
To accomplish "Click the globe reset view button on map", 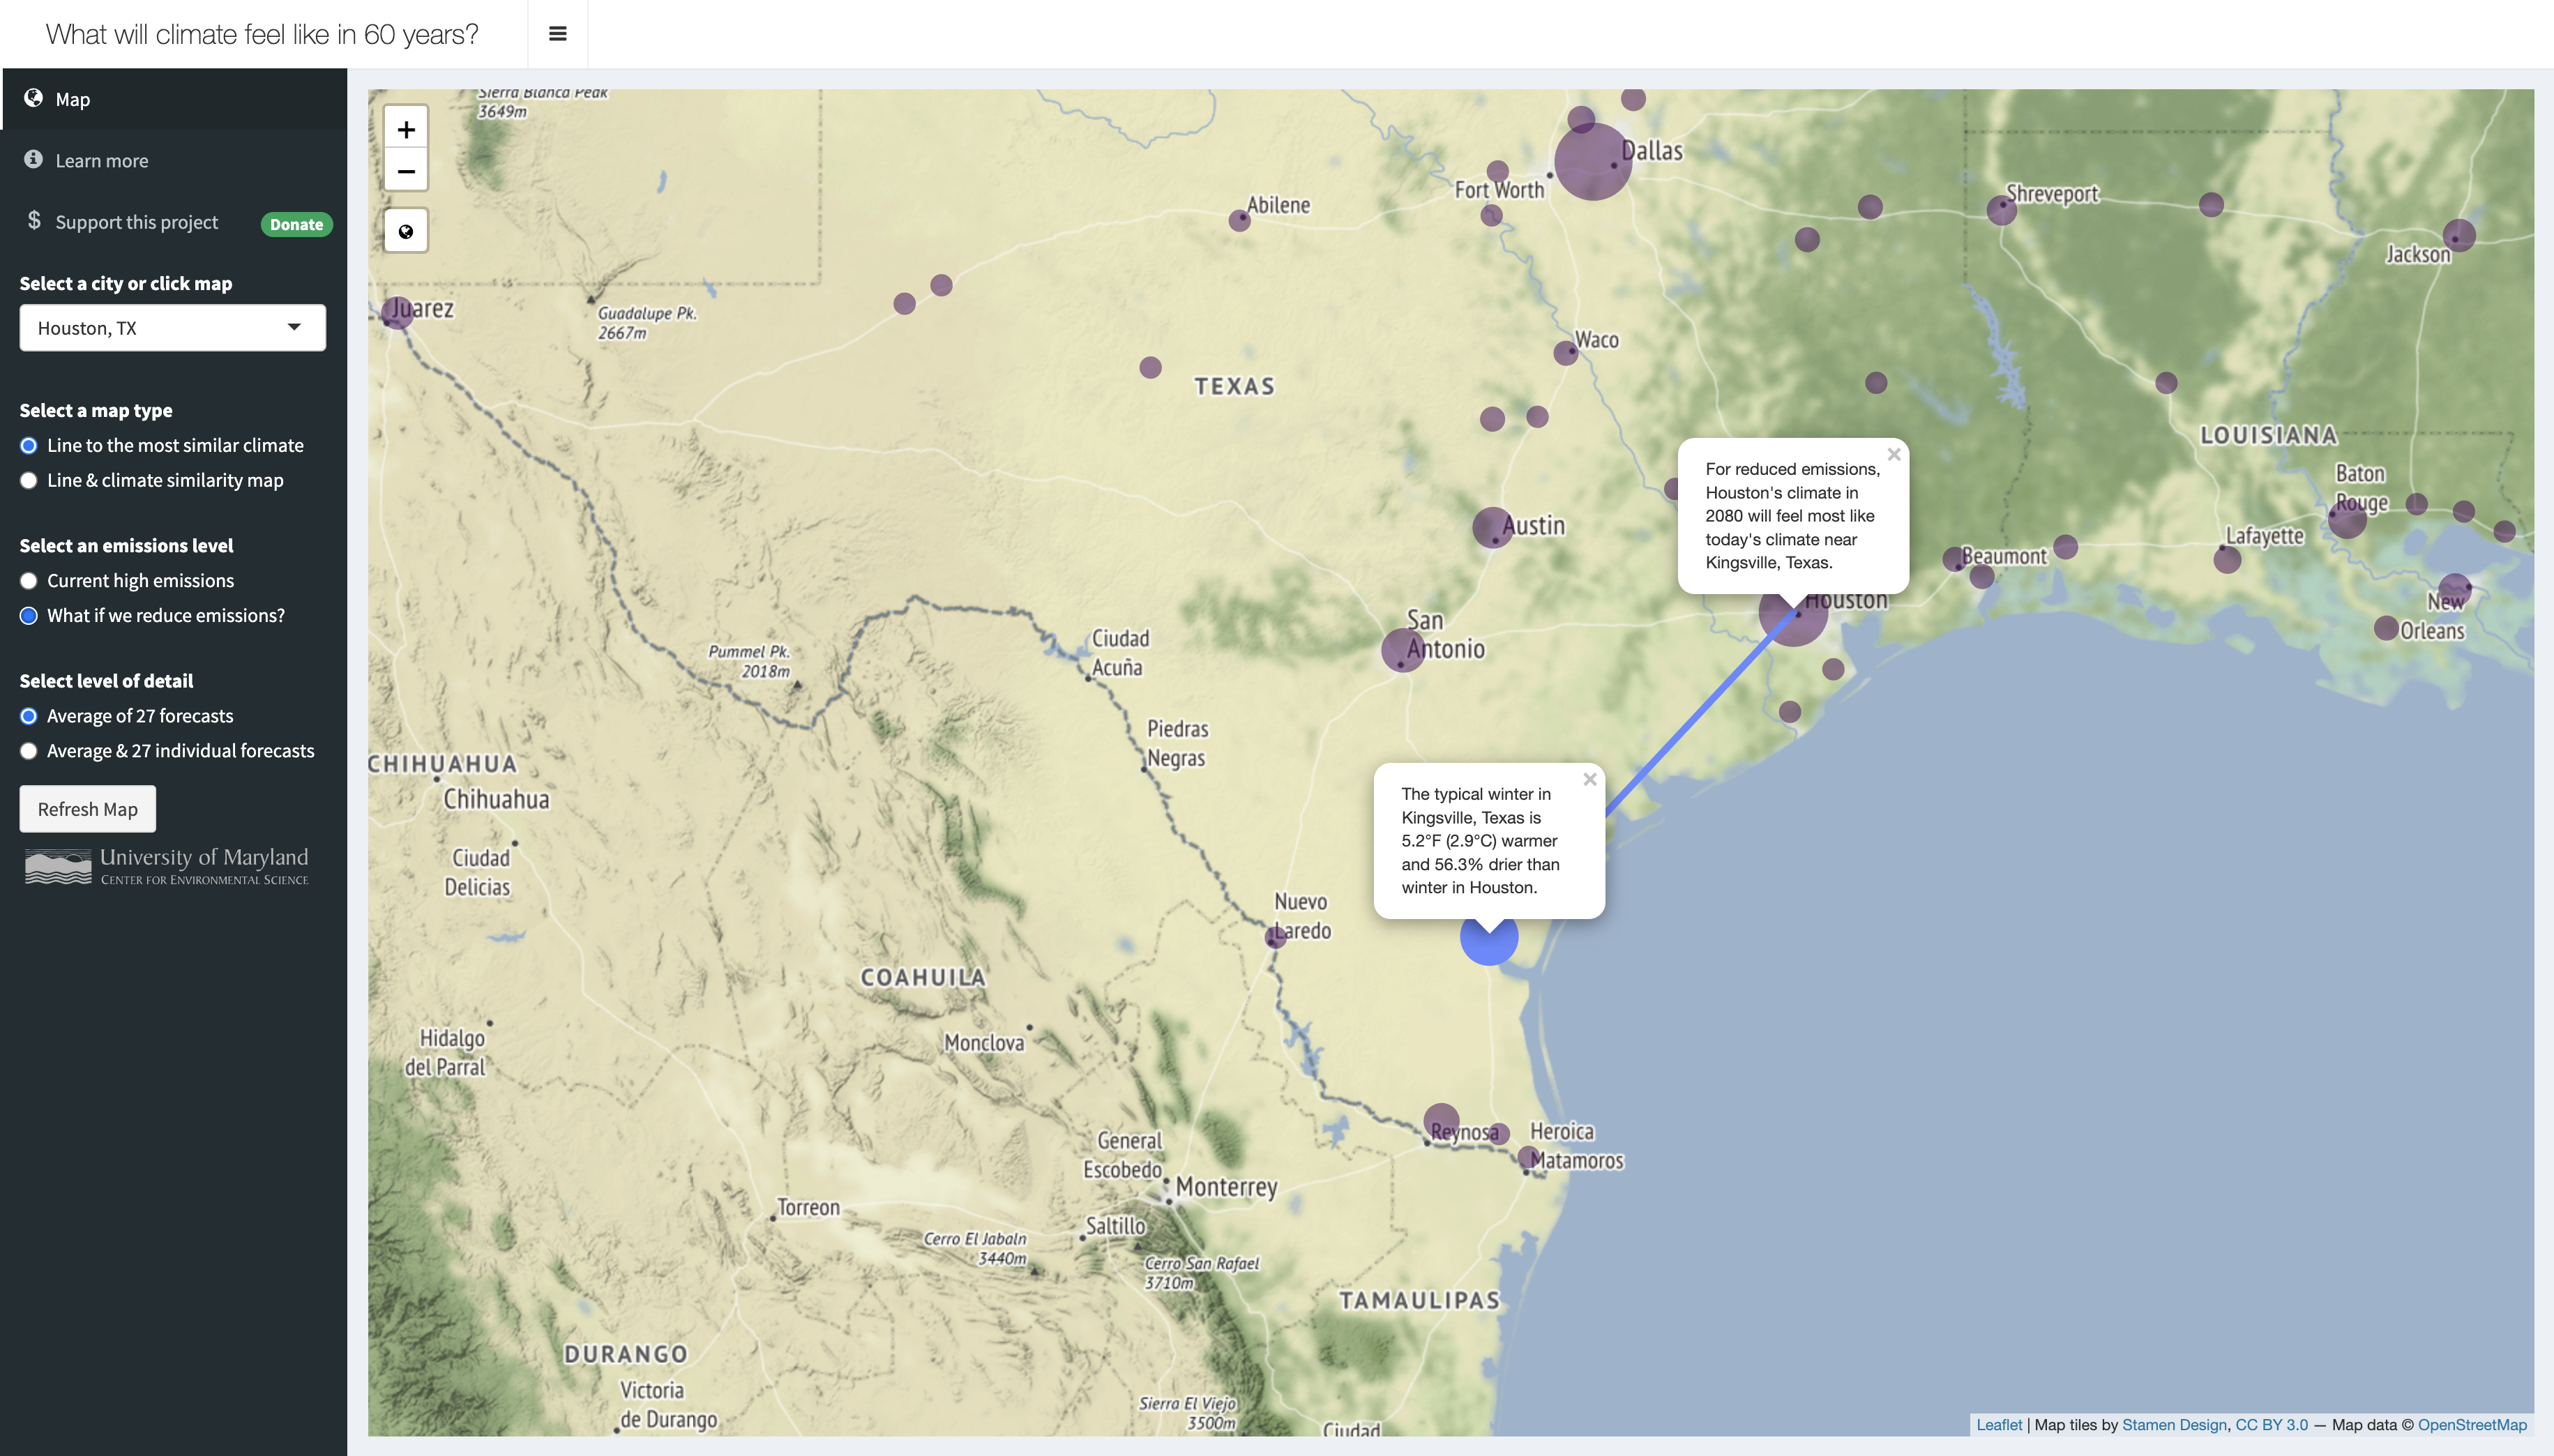I will coord(406,231).
